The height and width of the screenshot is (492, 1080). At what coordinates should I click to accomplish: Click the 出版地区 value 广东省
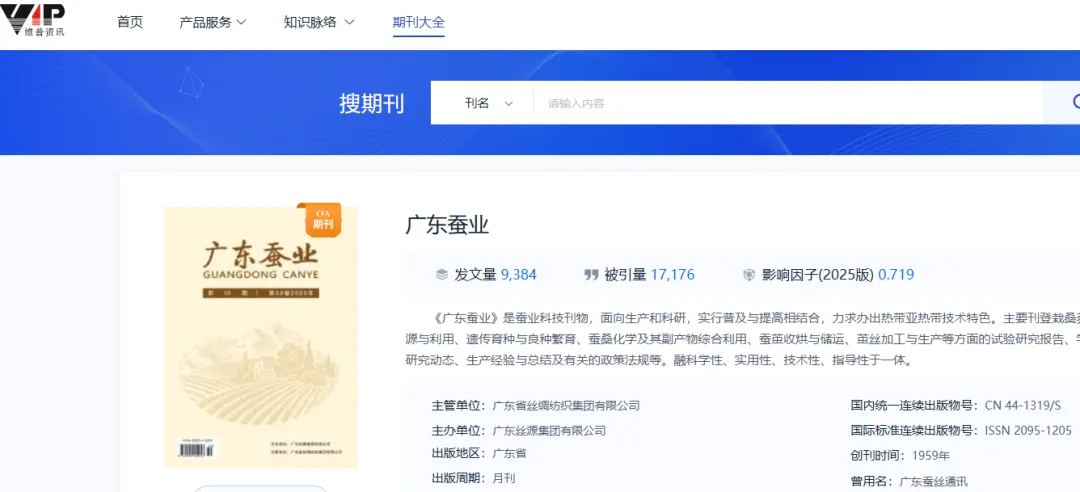pos(510,453)
